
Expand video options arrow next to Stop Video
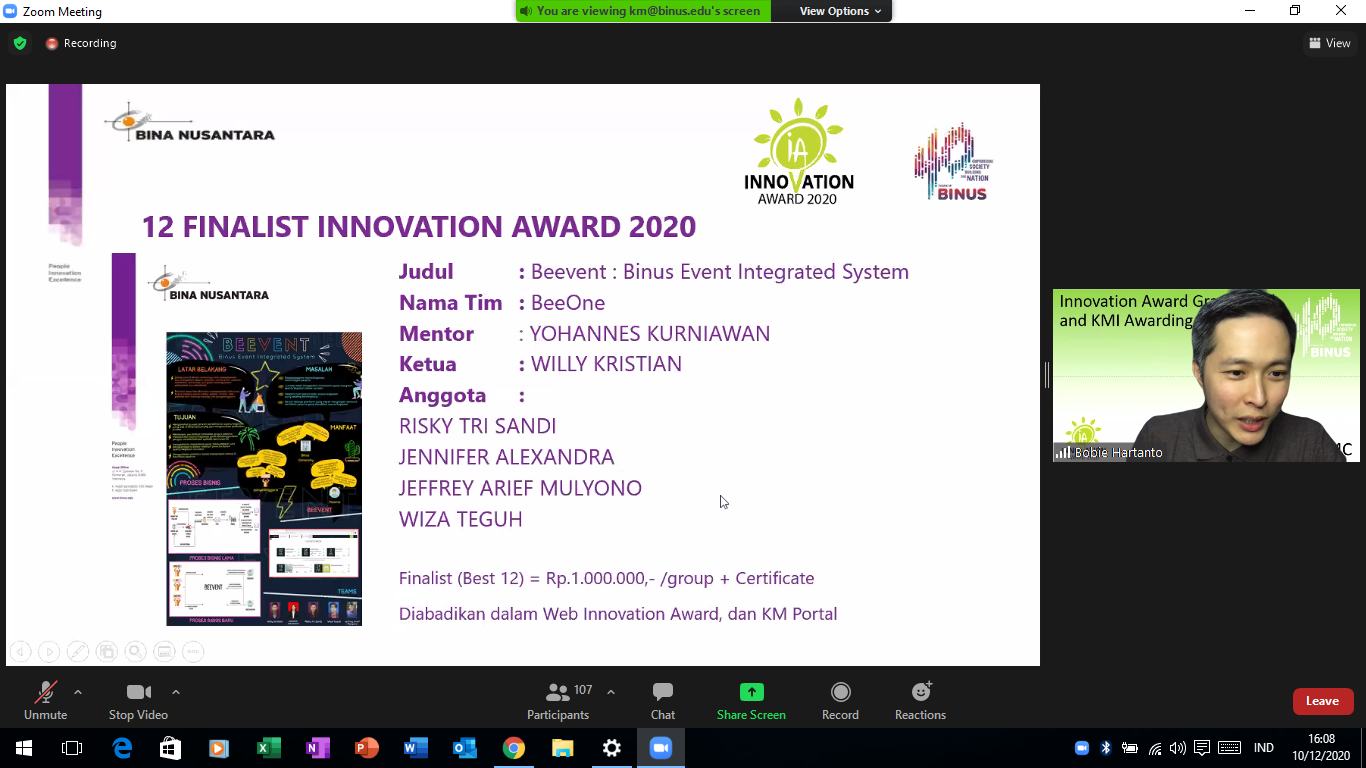click(176, 692)
